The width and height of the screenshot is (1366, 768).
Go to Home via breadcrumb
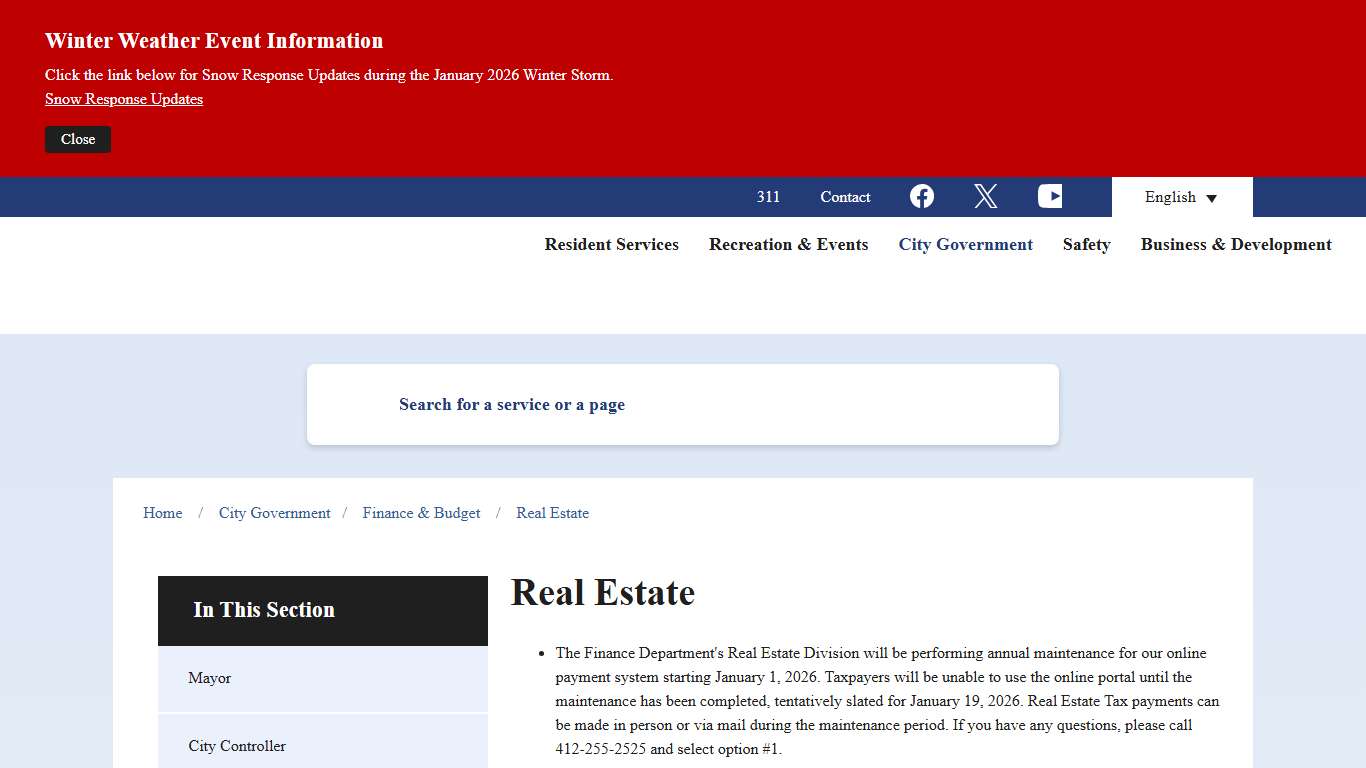162,513
